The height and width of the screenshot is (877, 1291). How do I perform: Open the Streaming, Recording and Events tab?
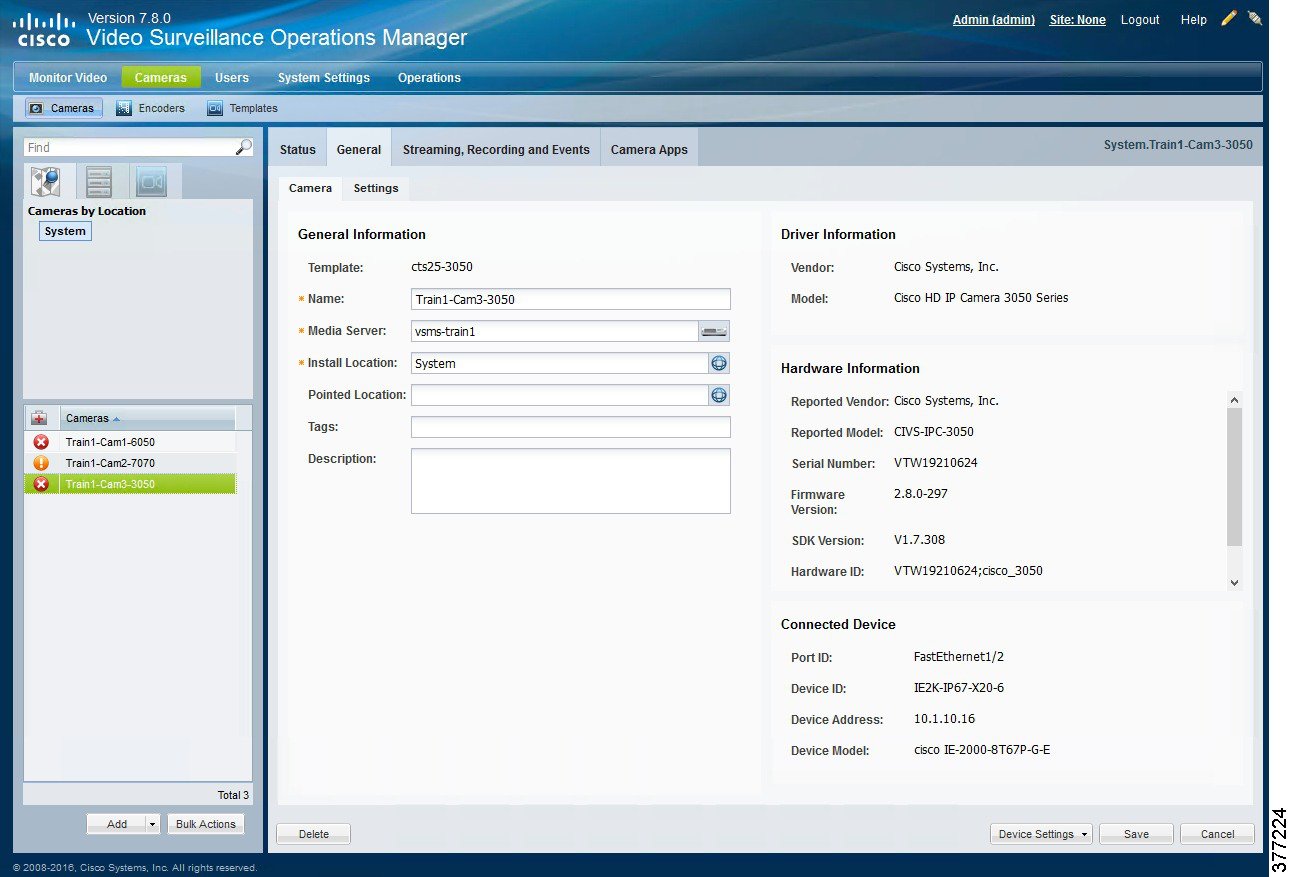(x=496, y=149)
